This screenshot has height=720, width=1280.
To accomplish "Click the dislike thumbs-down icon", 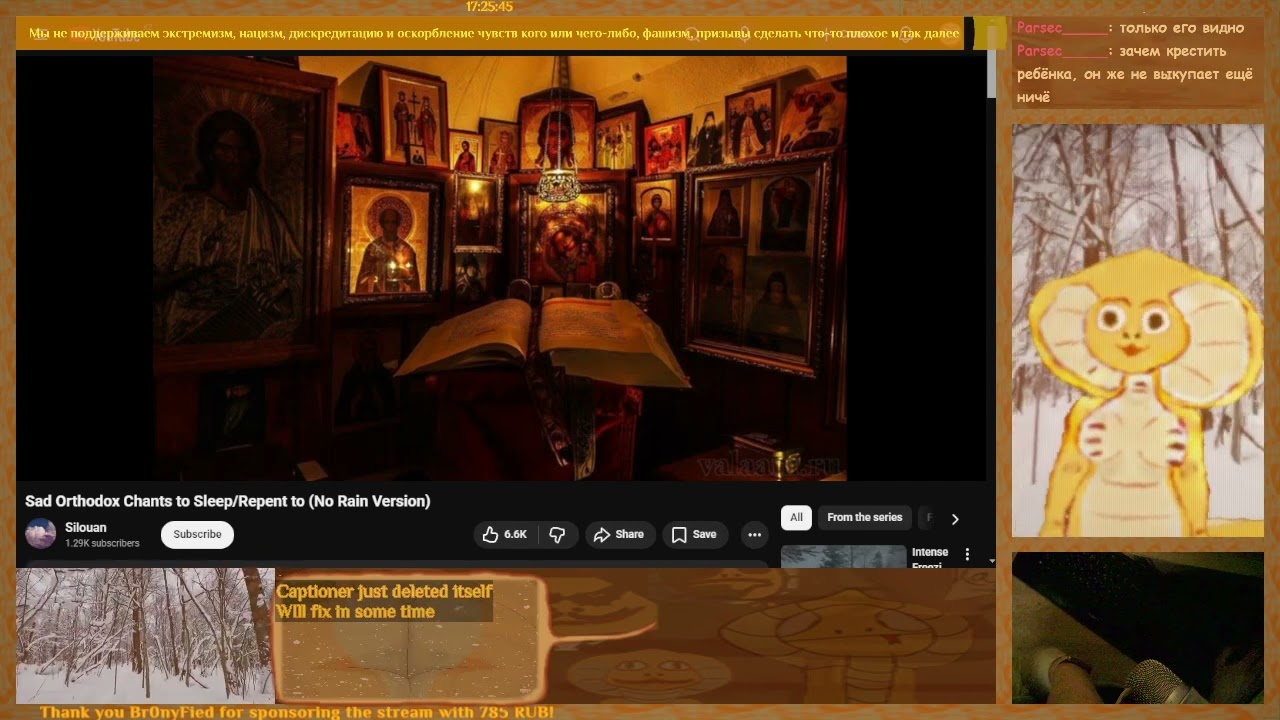I will click(x=557, y=535).
